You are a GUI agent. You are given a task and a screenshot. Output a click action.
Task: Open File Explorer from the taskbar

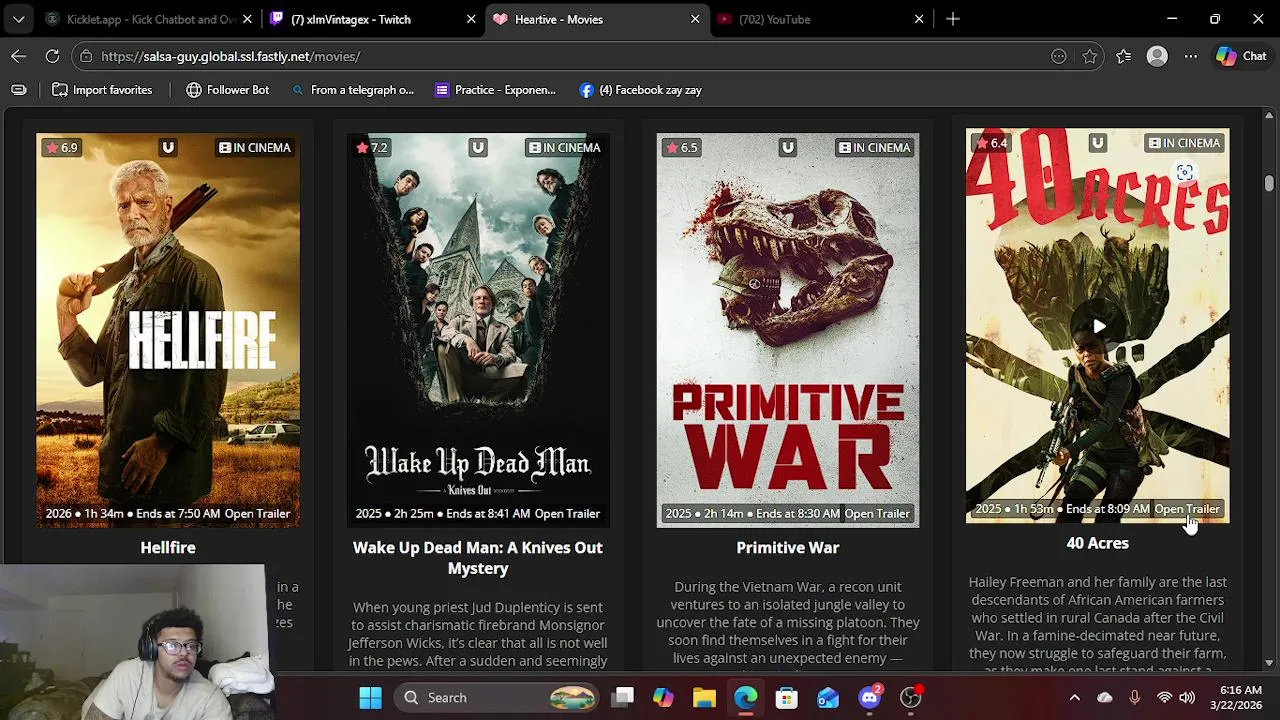tap(704, 697)
